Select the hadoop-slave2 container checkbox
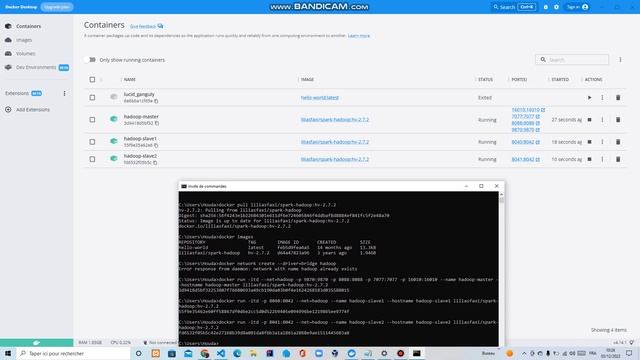Image resolution: width=640 pixels, height=360 pixels. 92,159
